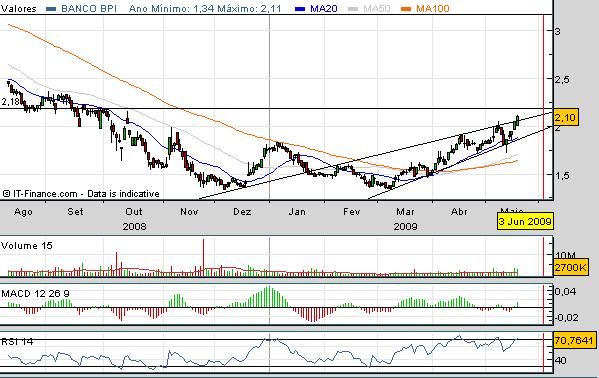Click the 40 RSI axis label
This screenshot has width=599, height=378.
tap(561, 360)
